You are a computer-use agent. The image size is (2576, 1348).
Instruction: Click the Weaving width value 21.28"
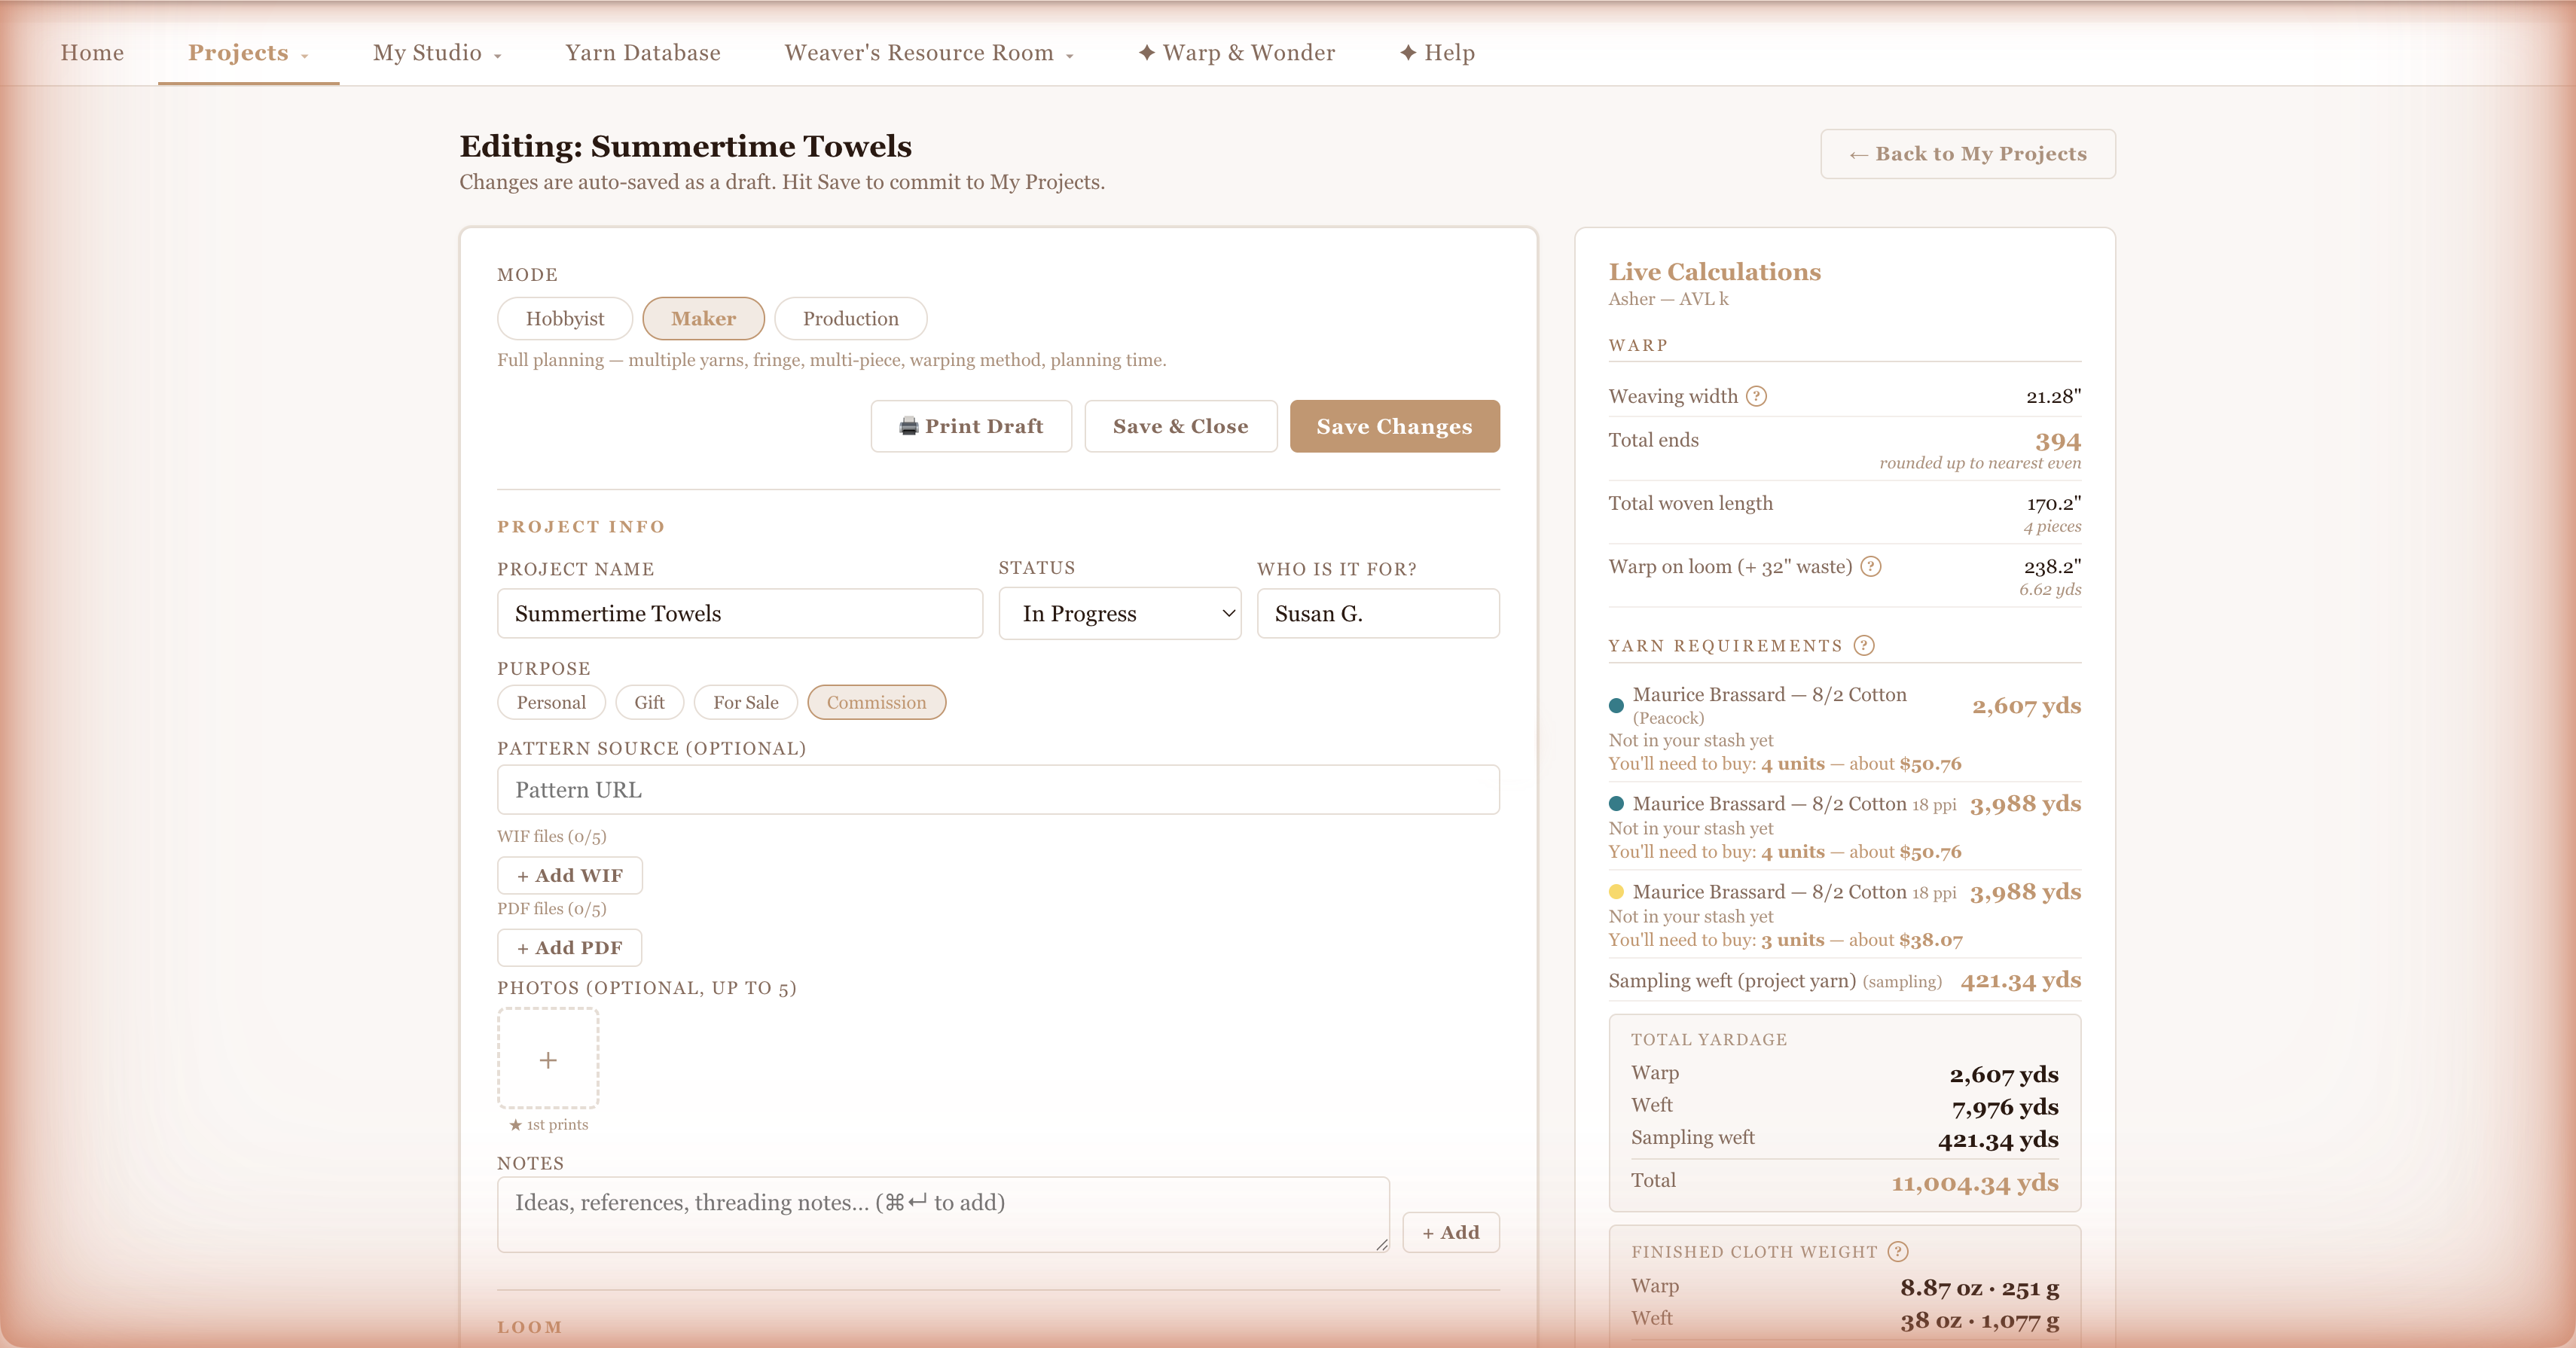(x=2053, y=396)
